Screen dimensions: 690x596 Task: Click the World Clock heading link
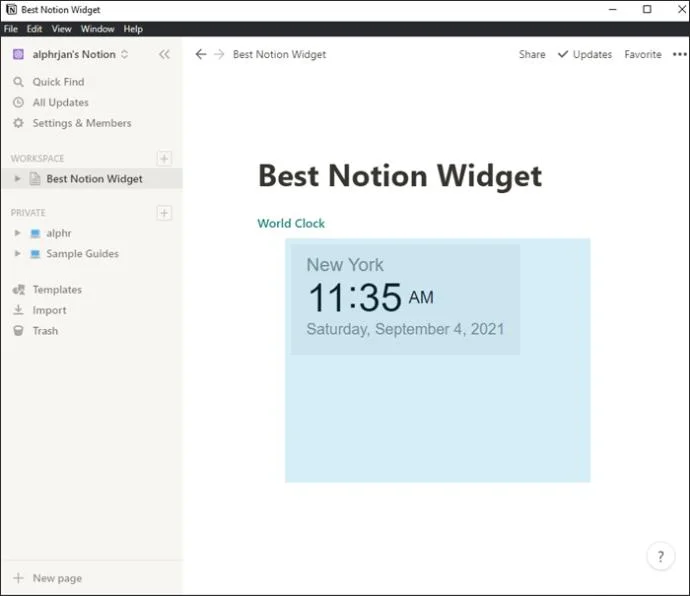click(x=291, y=223)
